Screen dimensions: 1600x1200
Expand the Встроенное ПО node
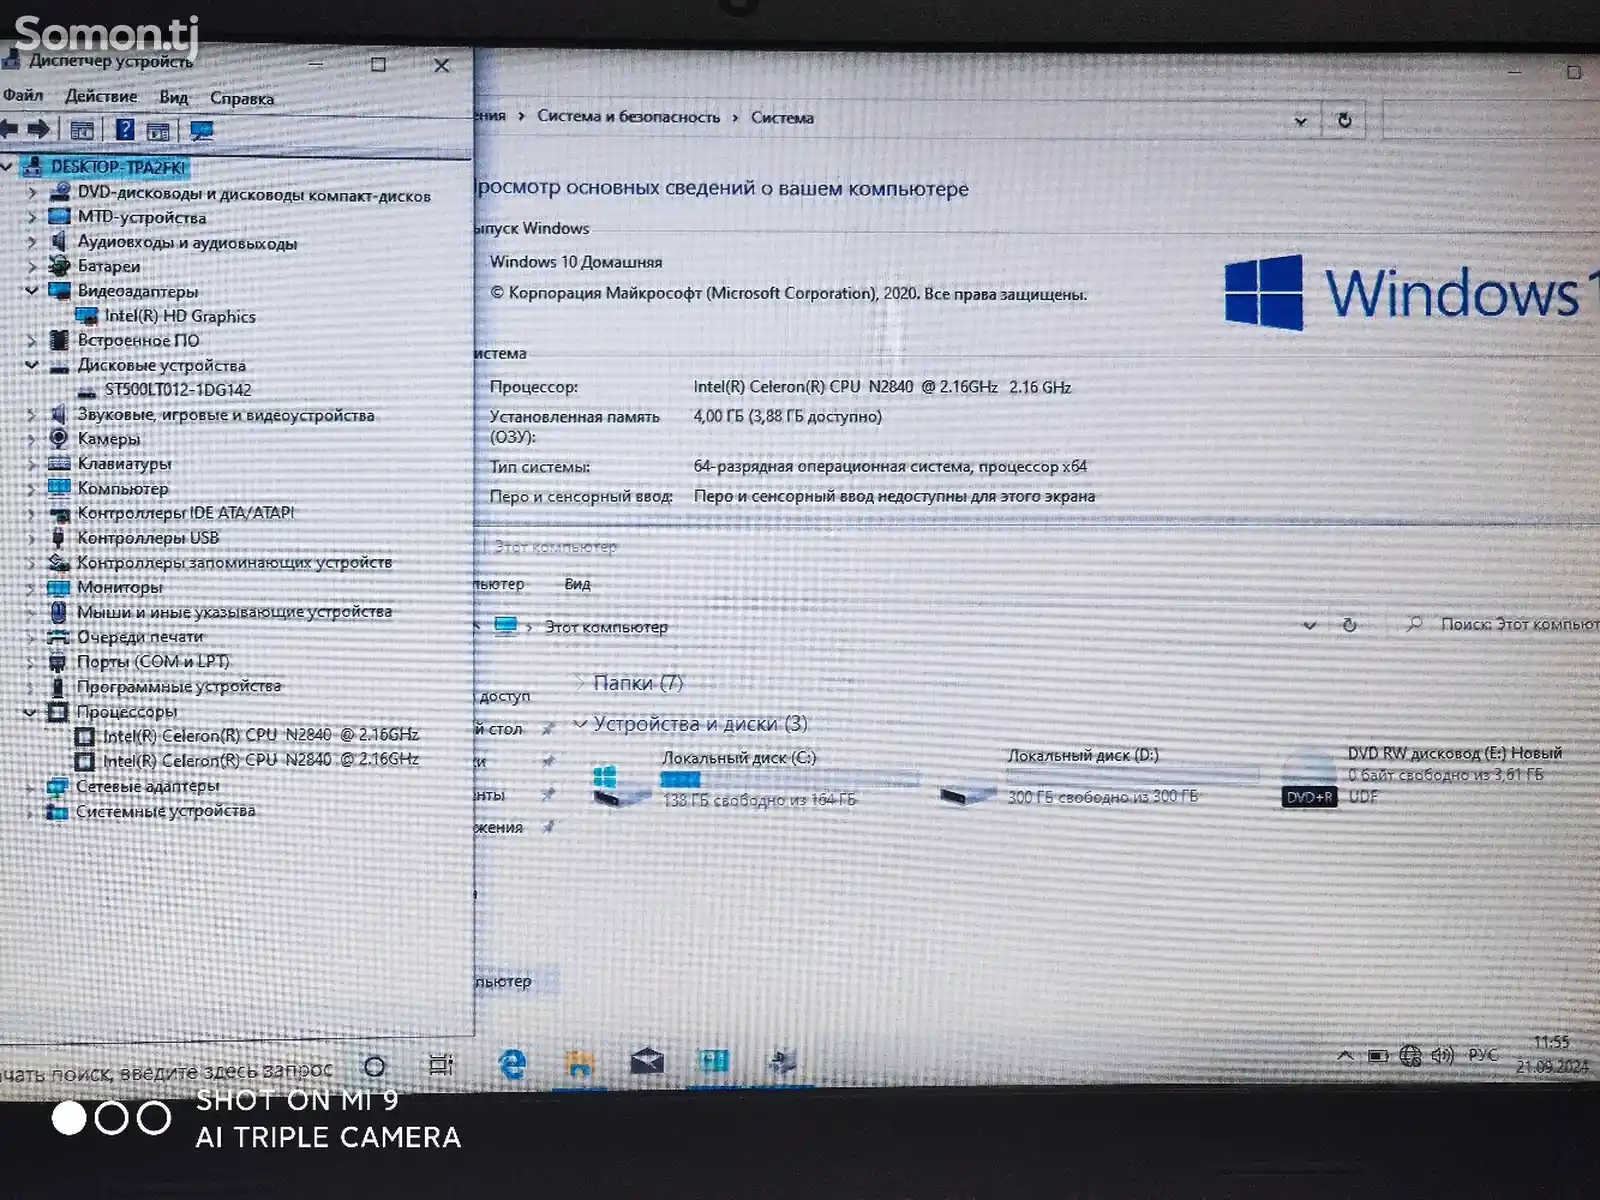[32, 341]
